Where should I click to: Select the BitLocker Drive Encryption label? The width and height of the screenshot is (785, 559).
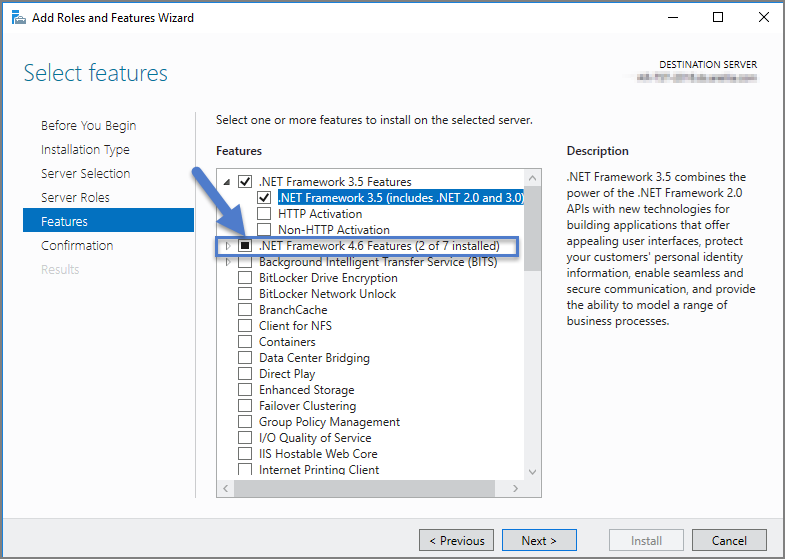pos(328,277)
